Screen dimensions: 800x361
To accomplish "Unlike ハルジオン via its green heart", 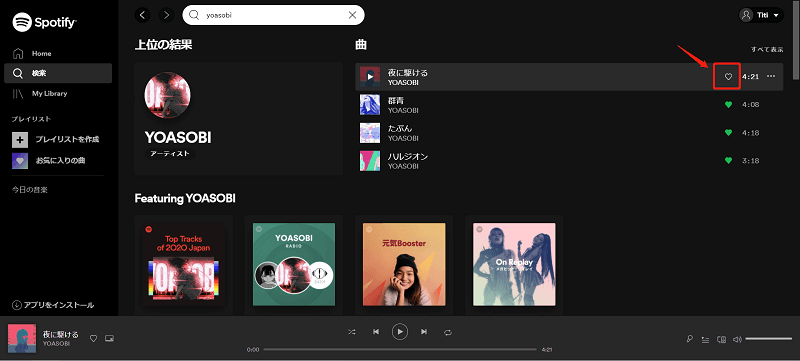I will [x=729, y=161].
